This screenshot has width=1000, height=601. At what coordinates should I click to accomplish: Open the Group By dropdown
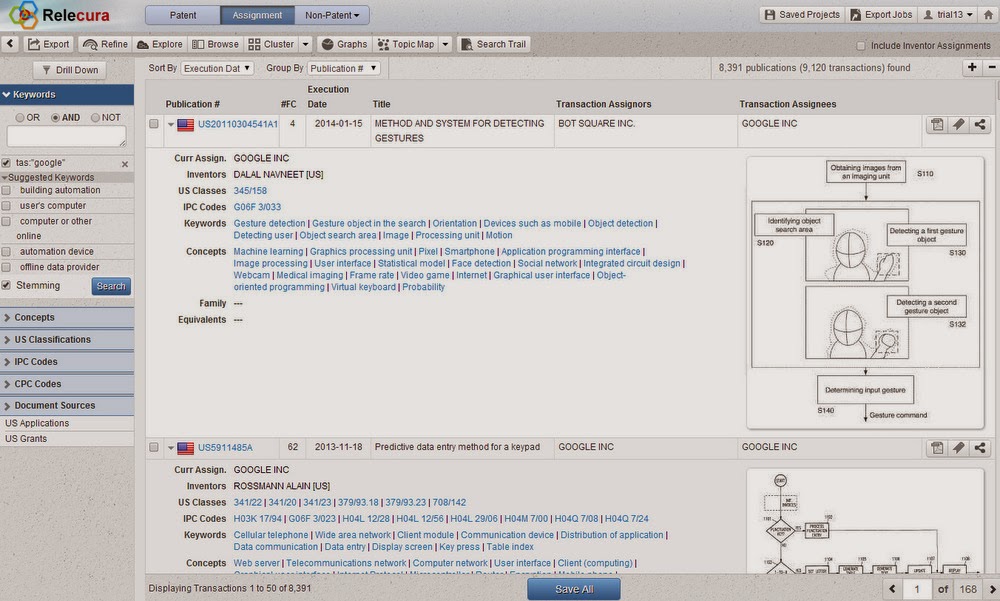pos(344,68)
